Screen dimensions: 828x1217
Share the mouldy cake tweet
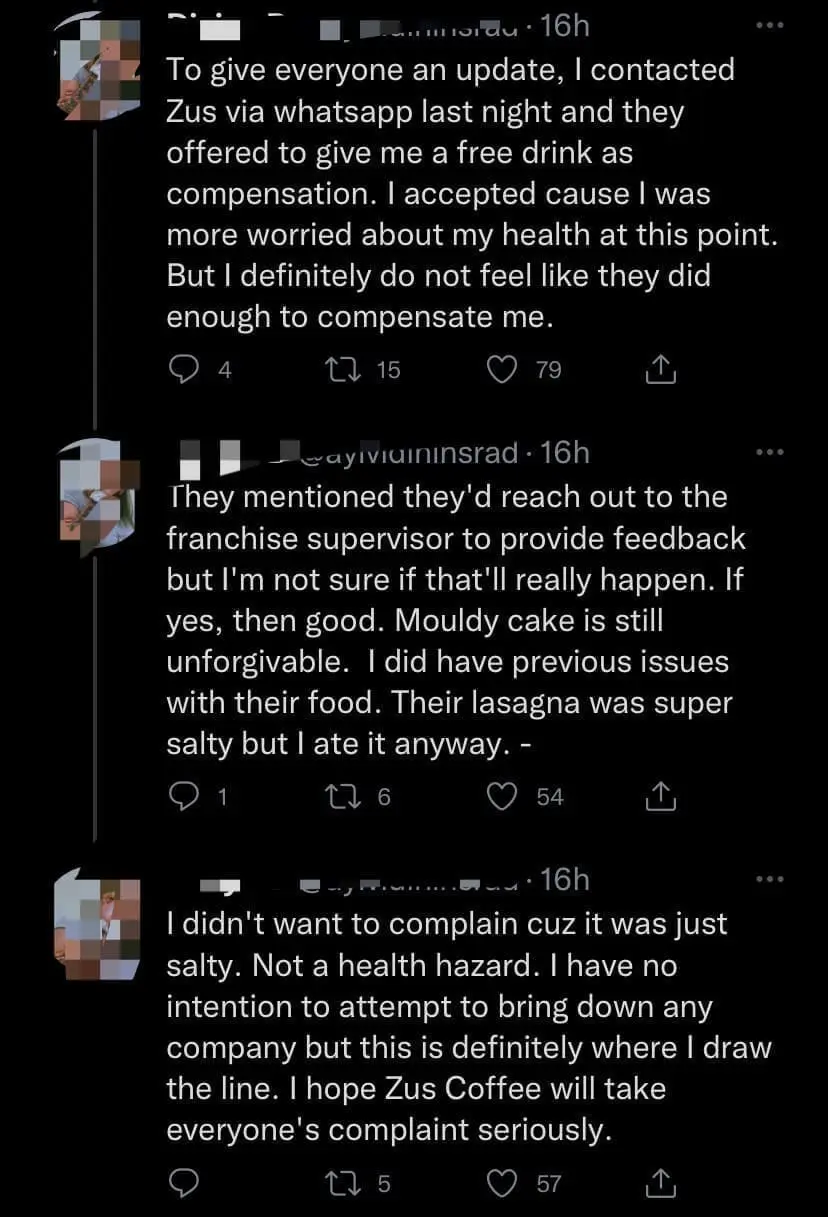(x=660, y=797)
